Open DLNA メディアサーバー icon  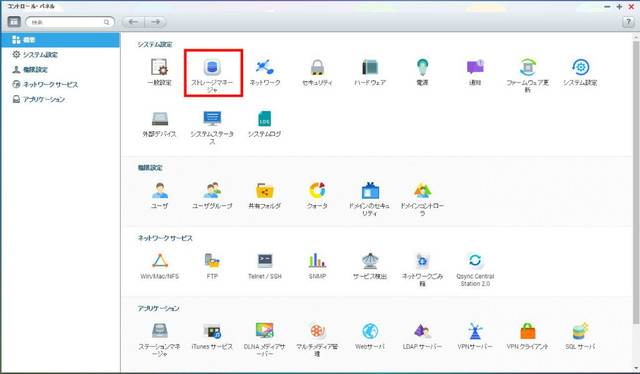(265, 331)
